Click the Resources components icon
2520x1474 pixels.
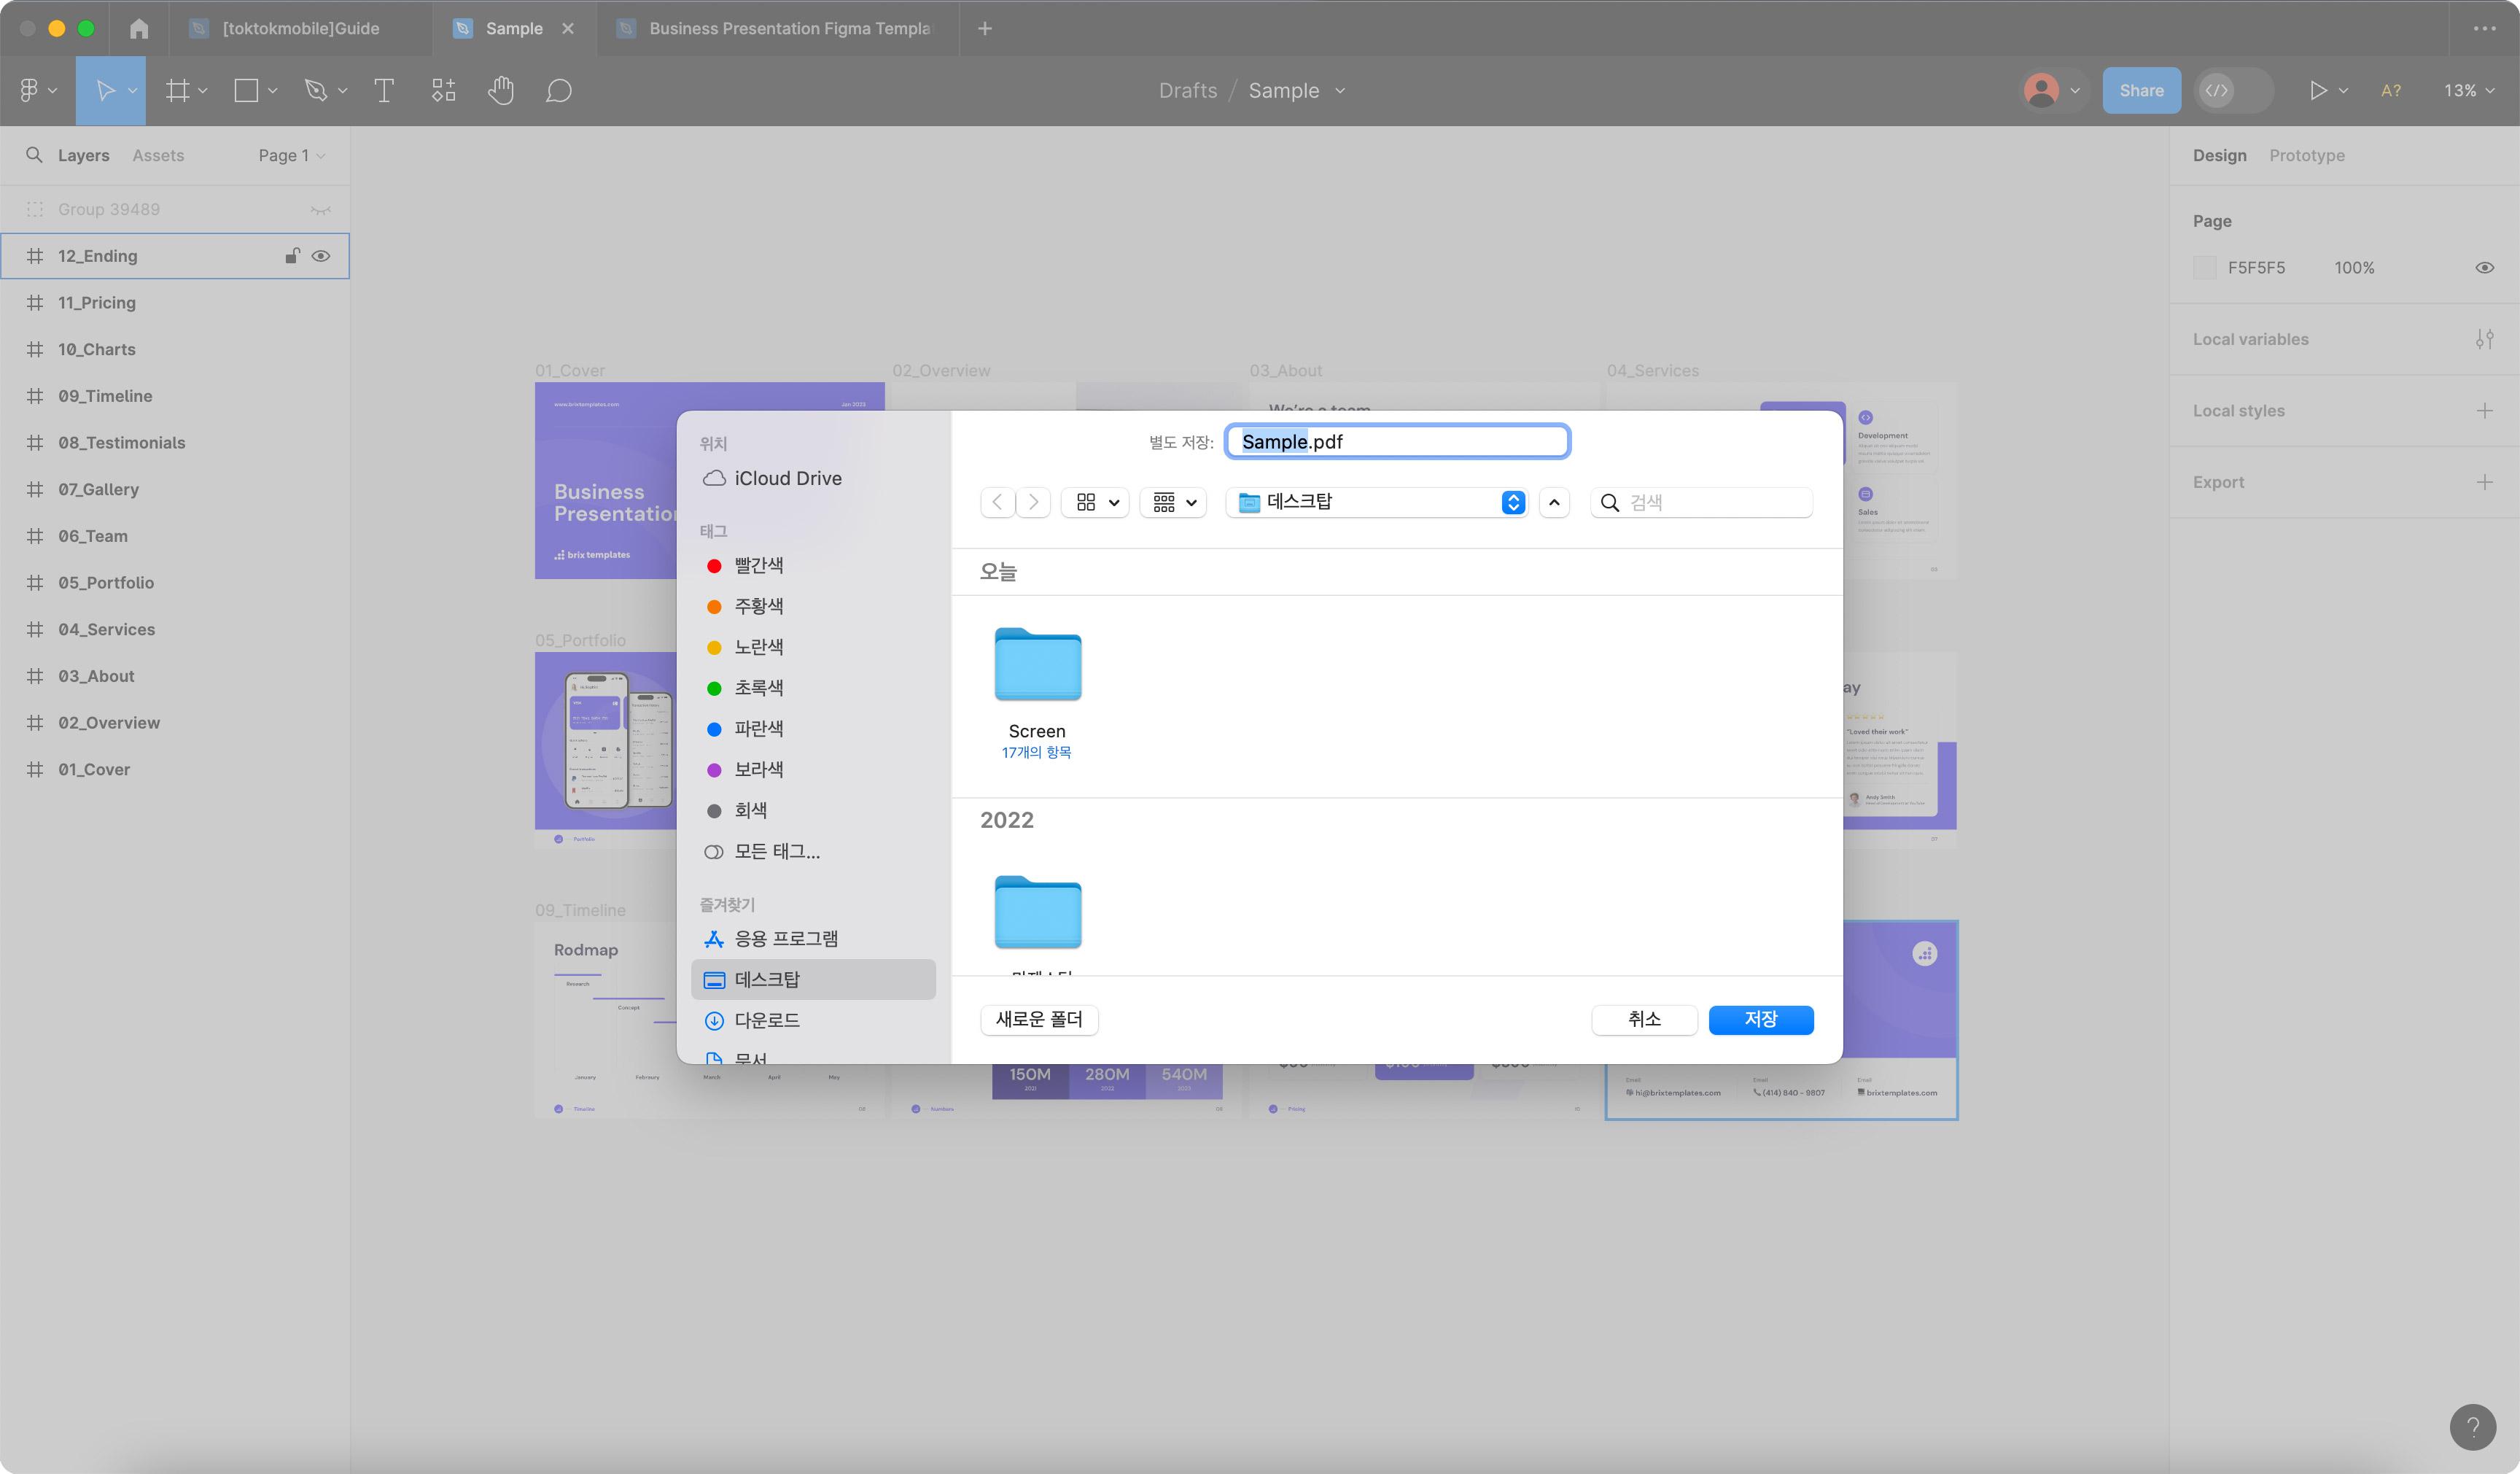click(x=443, y=91)
